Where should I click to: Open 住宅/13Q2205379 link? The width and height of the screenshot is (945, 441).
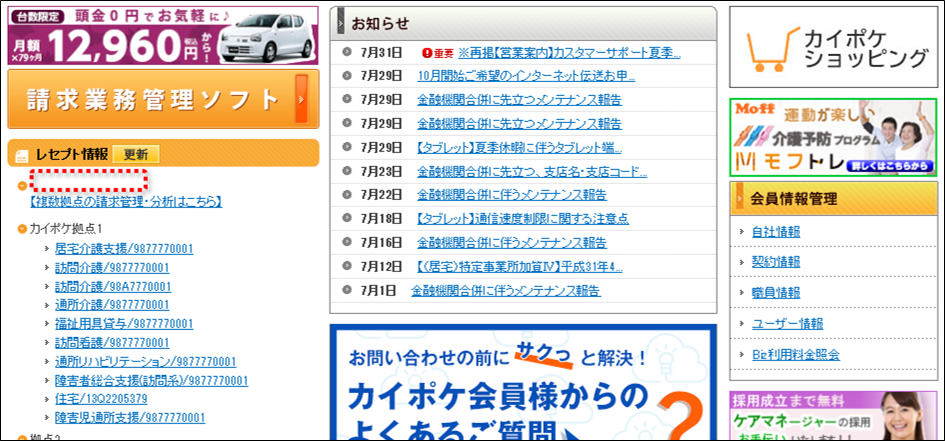click(x=101, y=399)
